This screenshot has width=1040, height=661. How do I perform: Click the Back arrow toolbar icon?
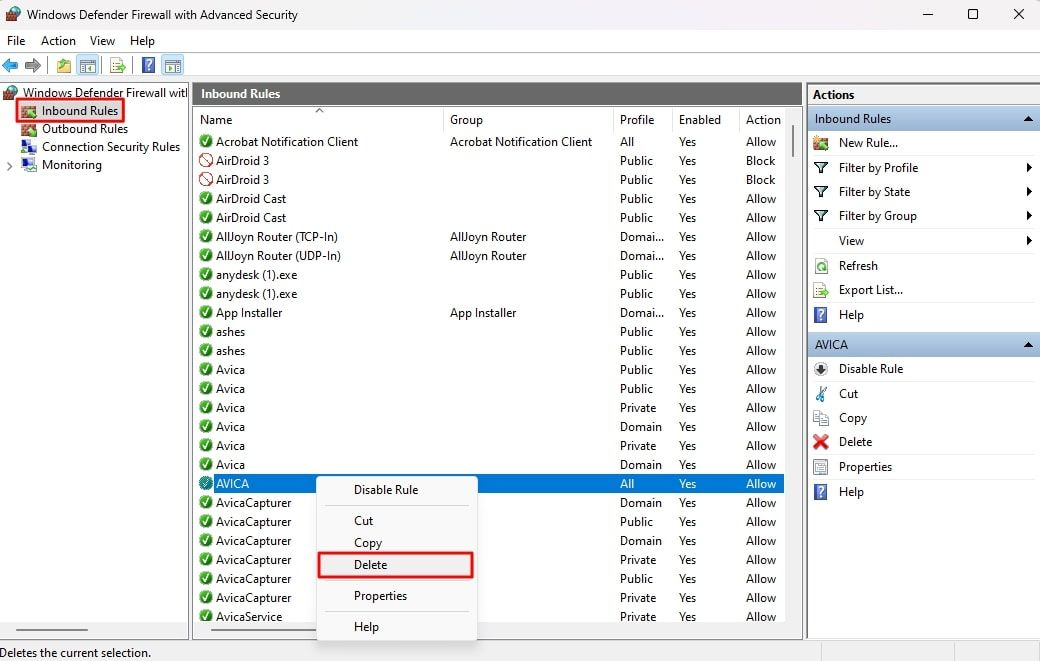pyautogui.click(x=10, y=65)
